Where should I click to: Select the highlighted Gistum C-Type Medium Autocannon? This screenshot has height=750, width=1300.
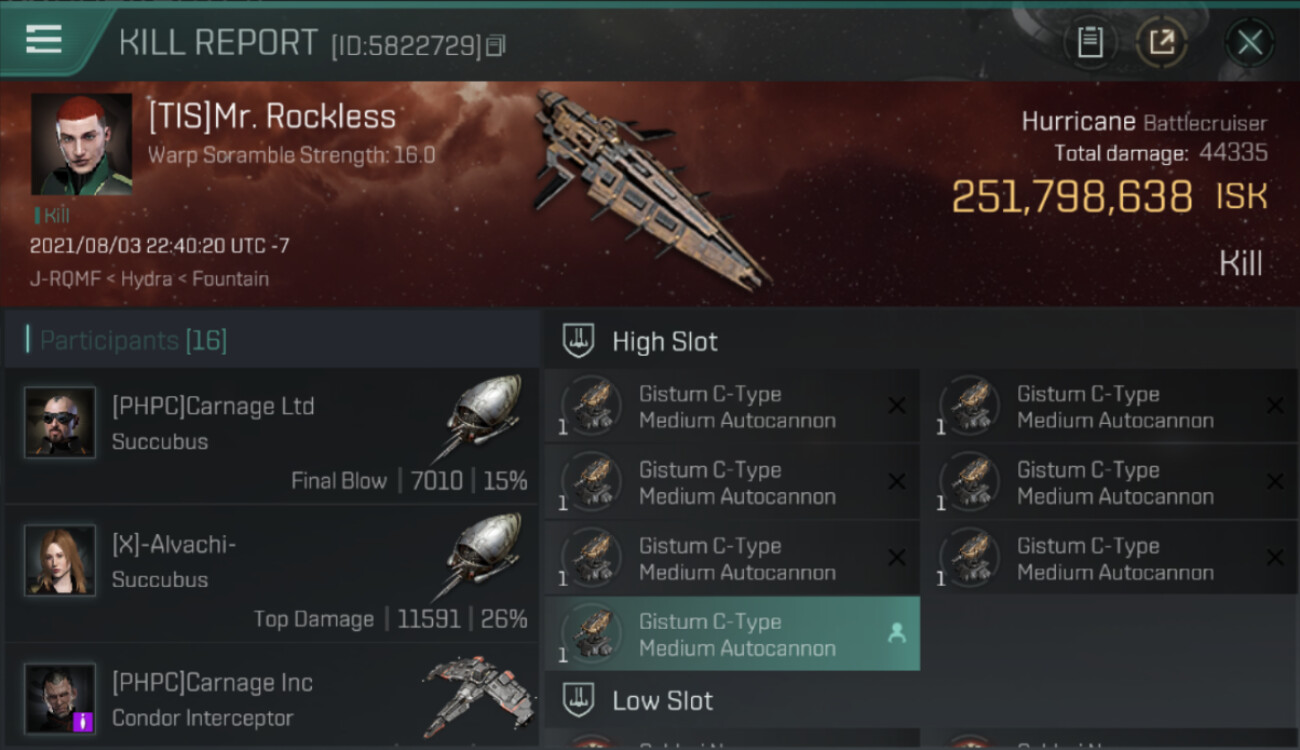732,634
